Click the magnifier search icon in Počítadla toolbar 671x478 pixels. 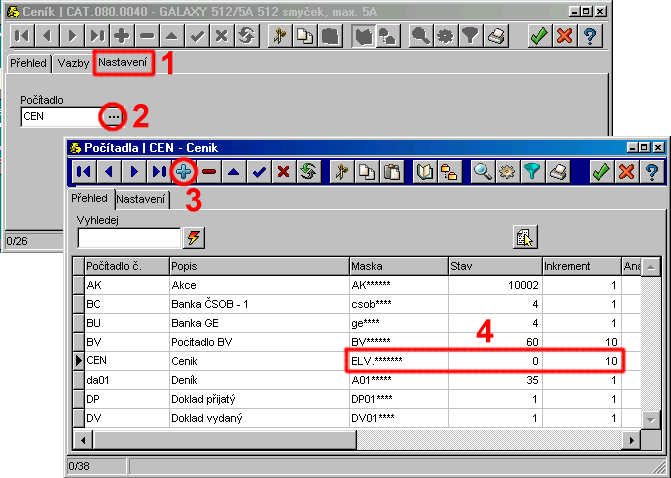[481, 172]
